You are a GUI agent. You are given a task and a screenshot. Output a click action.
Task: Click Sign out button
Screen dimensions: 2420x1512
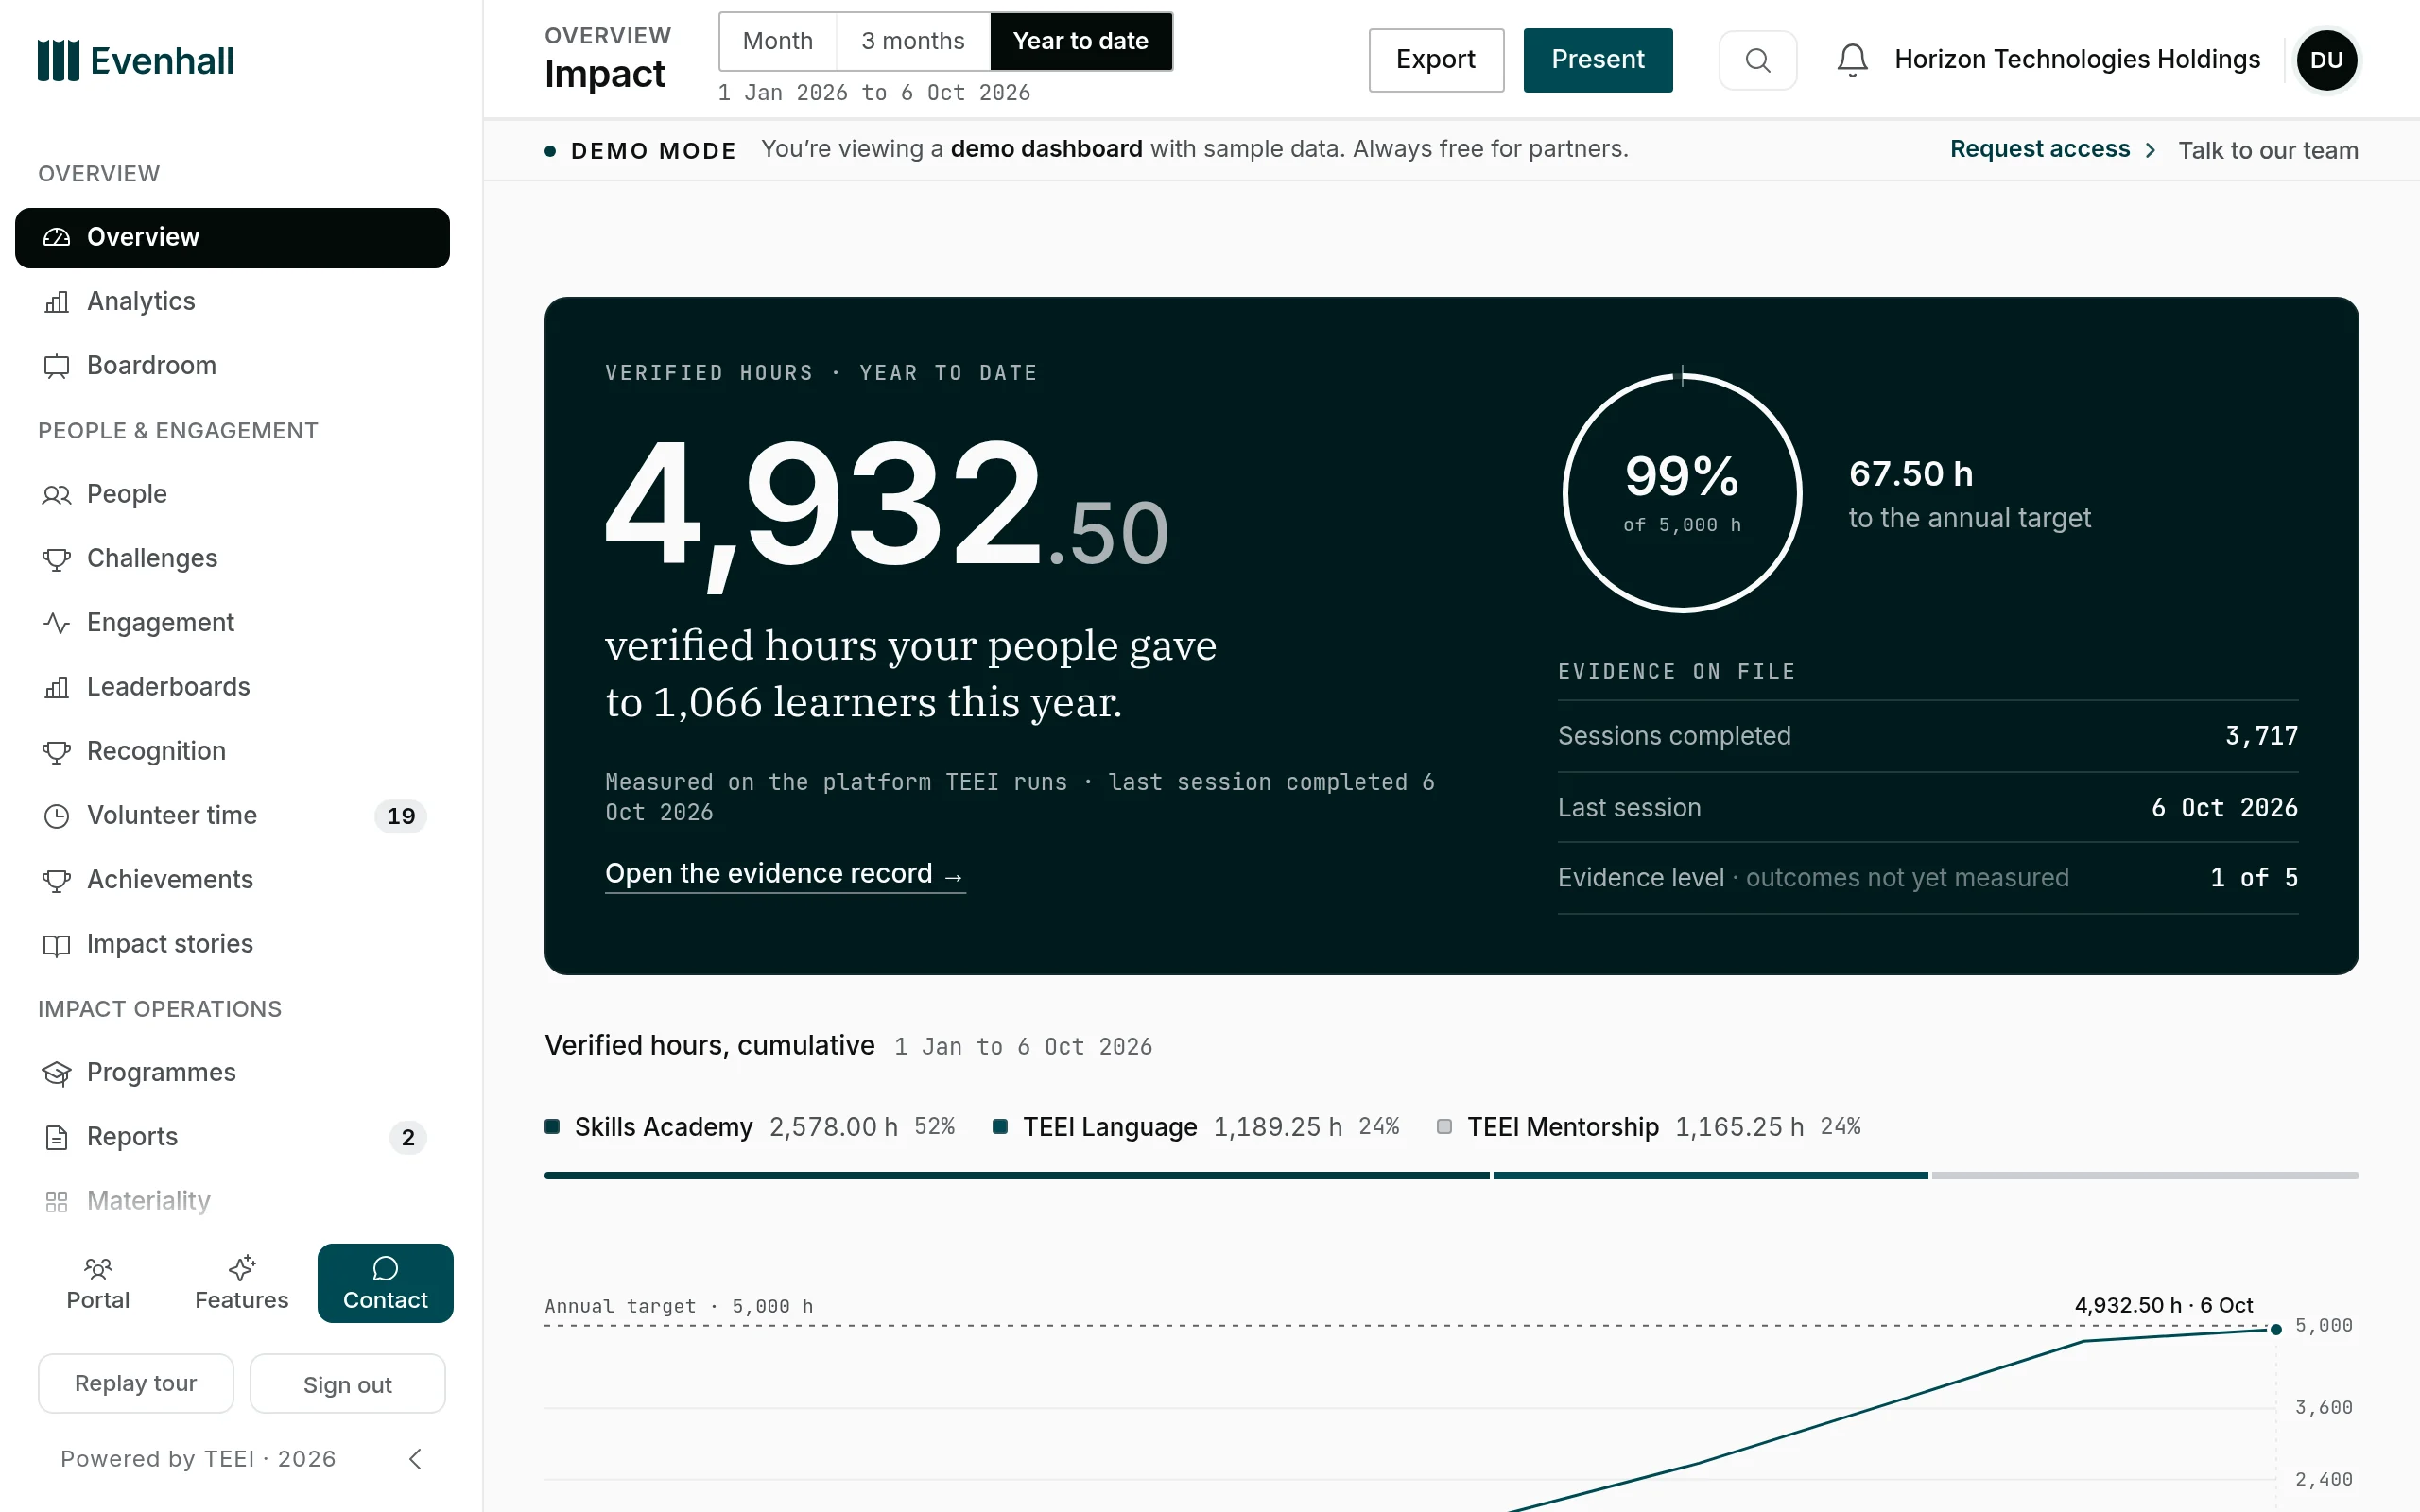pos(347,1384)
